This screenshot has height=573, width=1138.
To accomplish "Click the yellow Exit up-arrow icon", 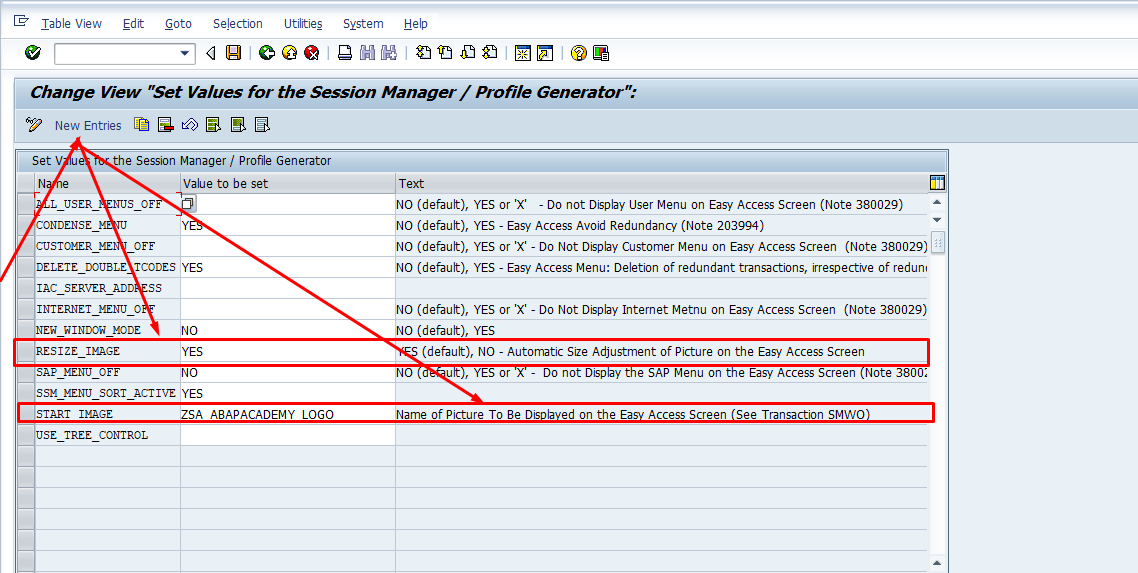I will tap(290, 53).
